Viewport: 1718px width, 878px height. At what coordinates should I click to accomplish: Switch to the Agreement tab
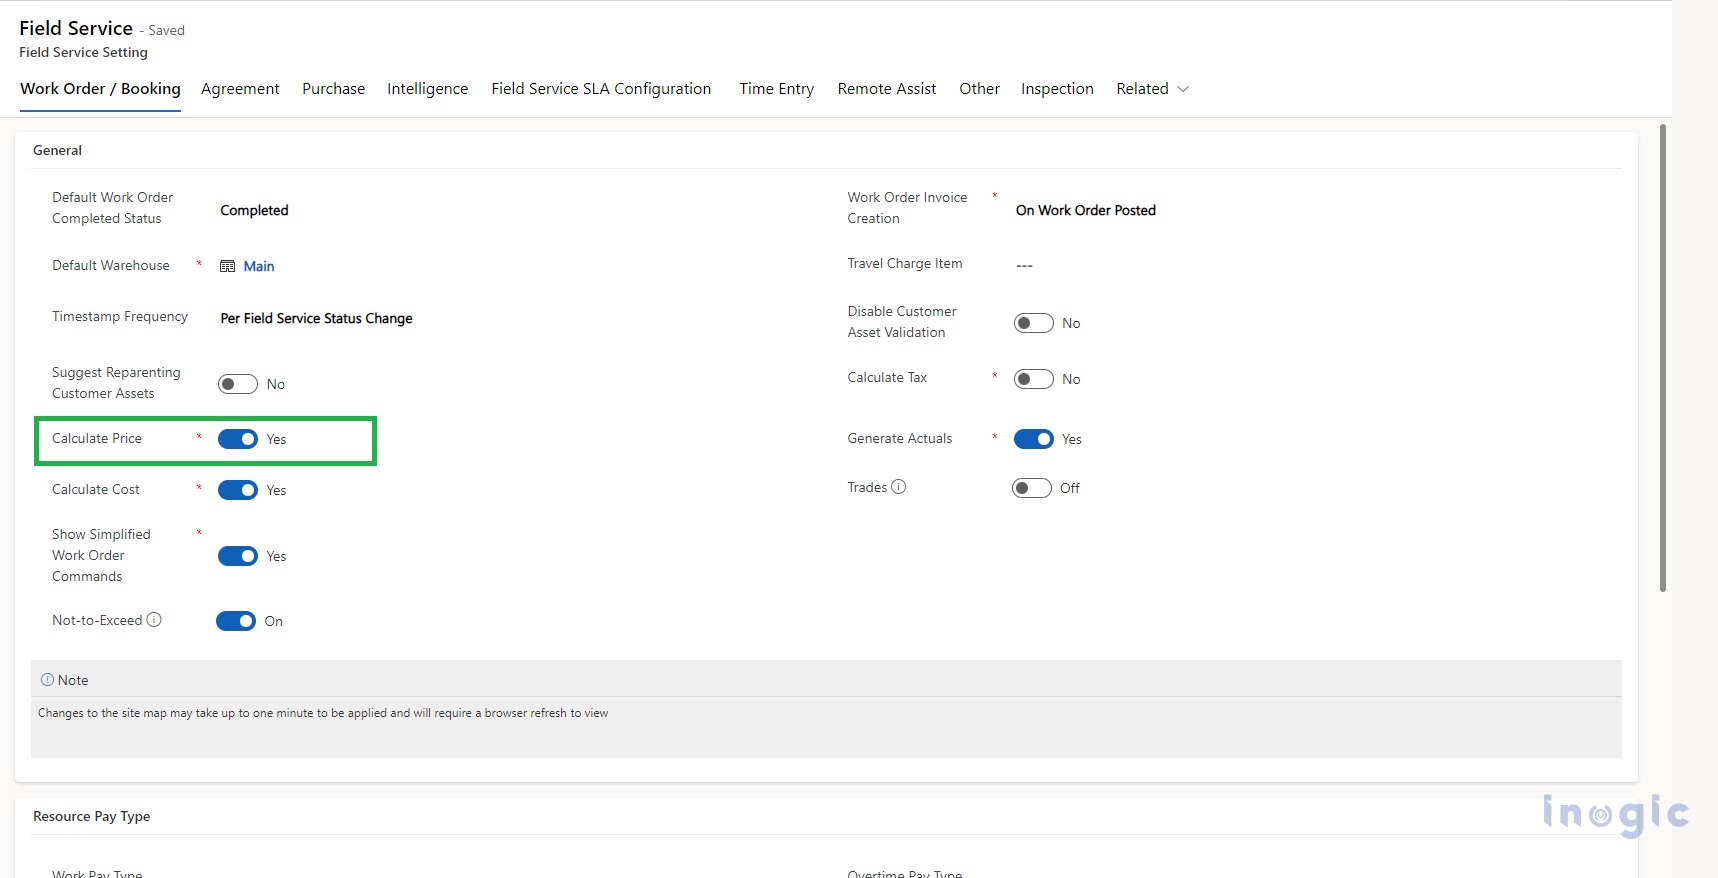pyautogui.click(x=240, y=89)
